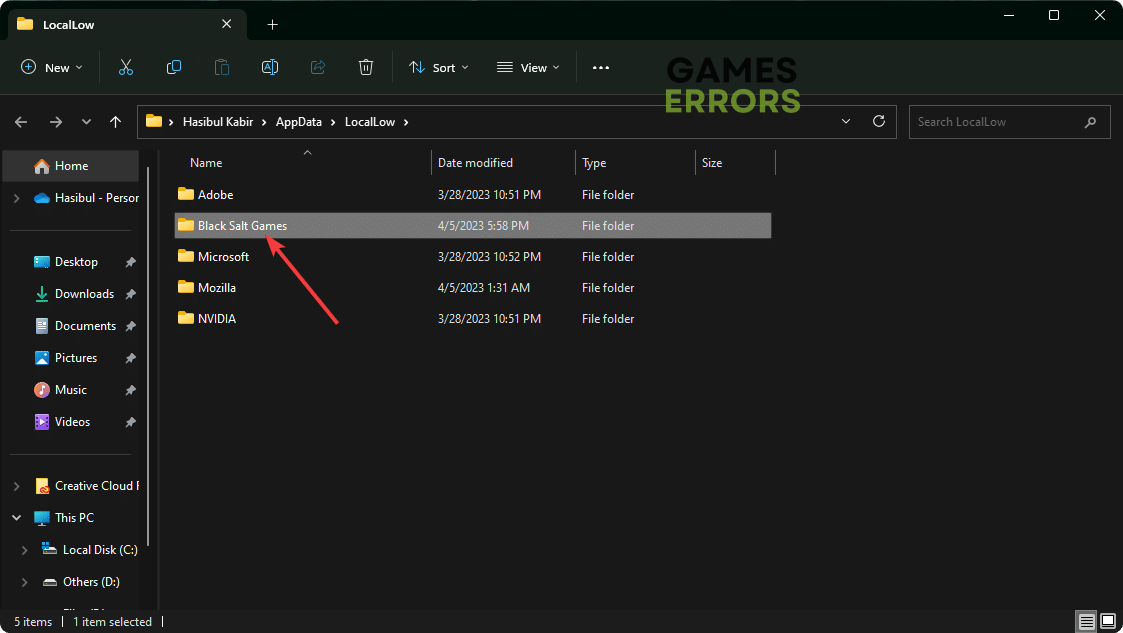Image resolution: width=1123 pixels, height=633 pixels.
Task: Collapse the This PC tree node
Action: click(16, 518)
